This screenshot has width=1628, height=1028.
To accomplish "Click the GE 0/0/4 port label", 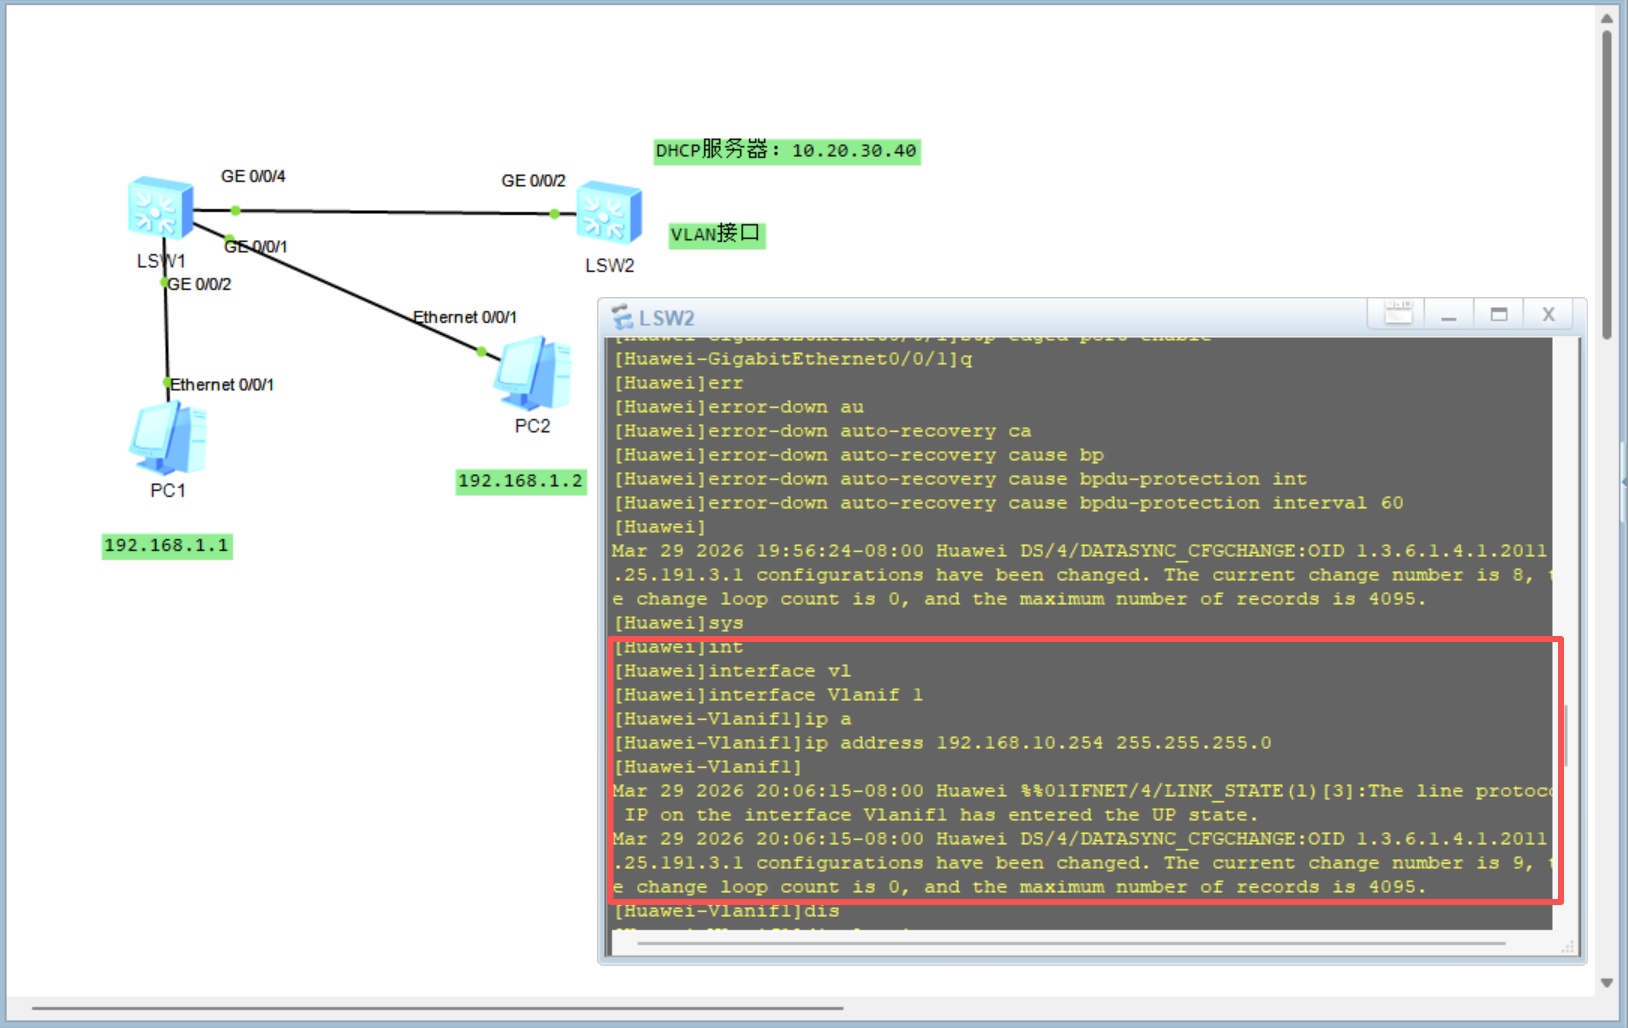I will pos(253,176).
